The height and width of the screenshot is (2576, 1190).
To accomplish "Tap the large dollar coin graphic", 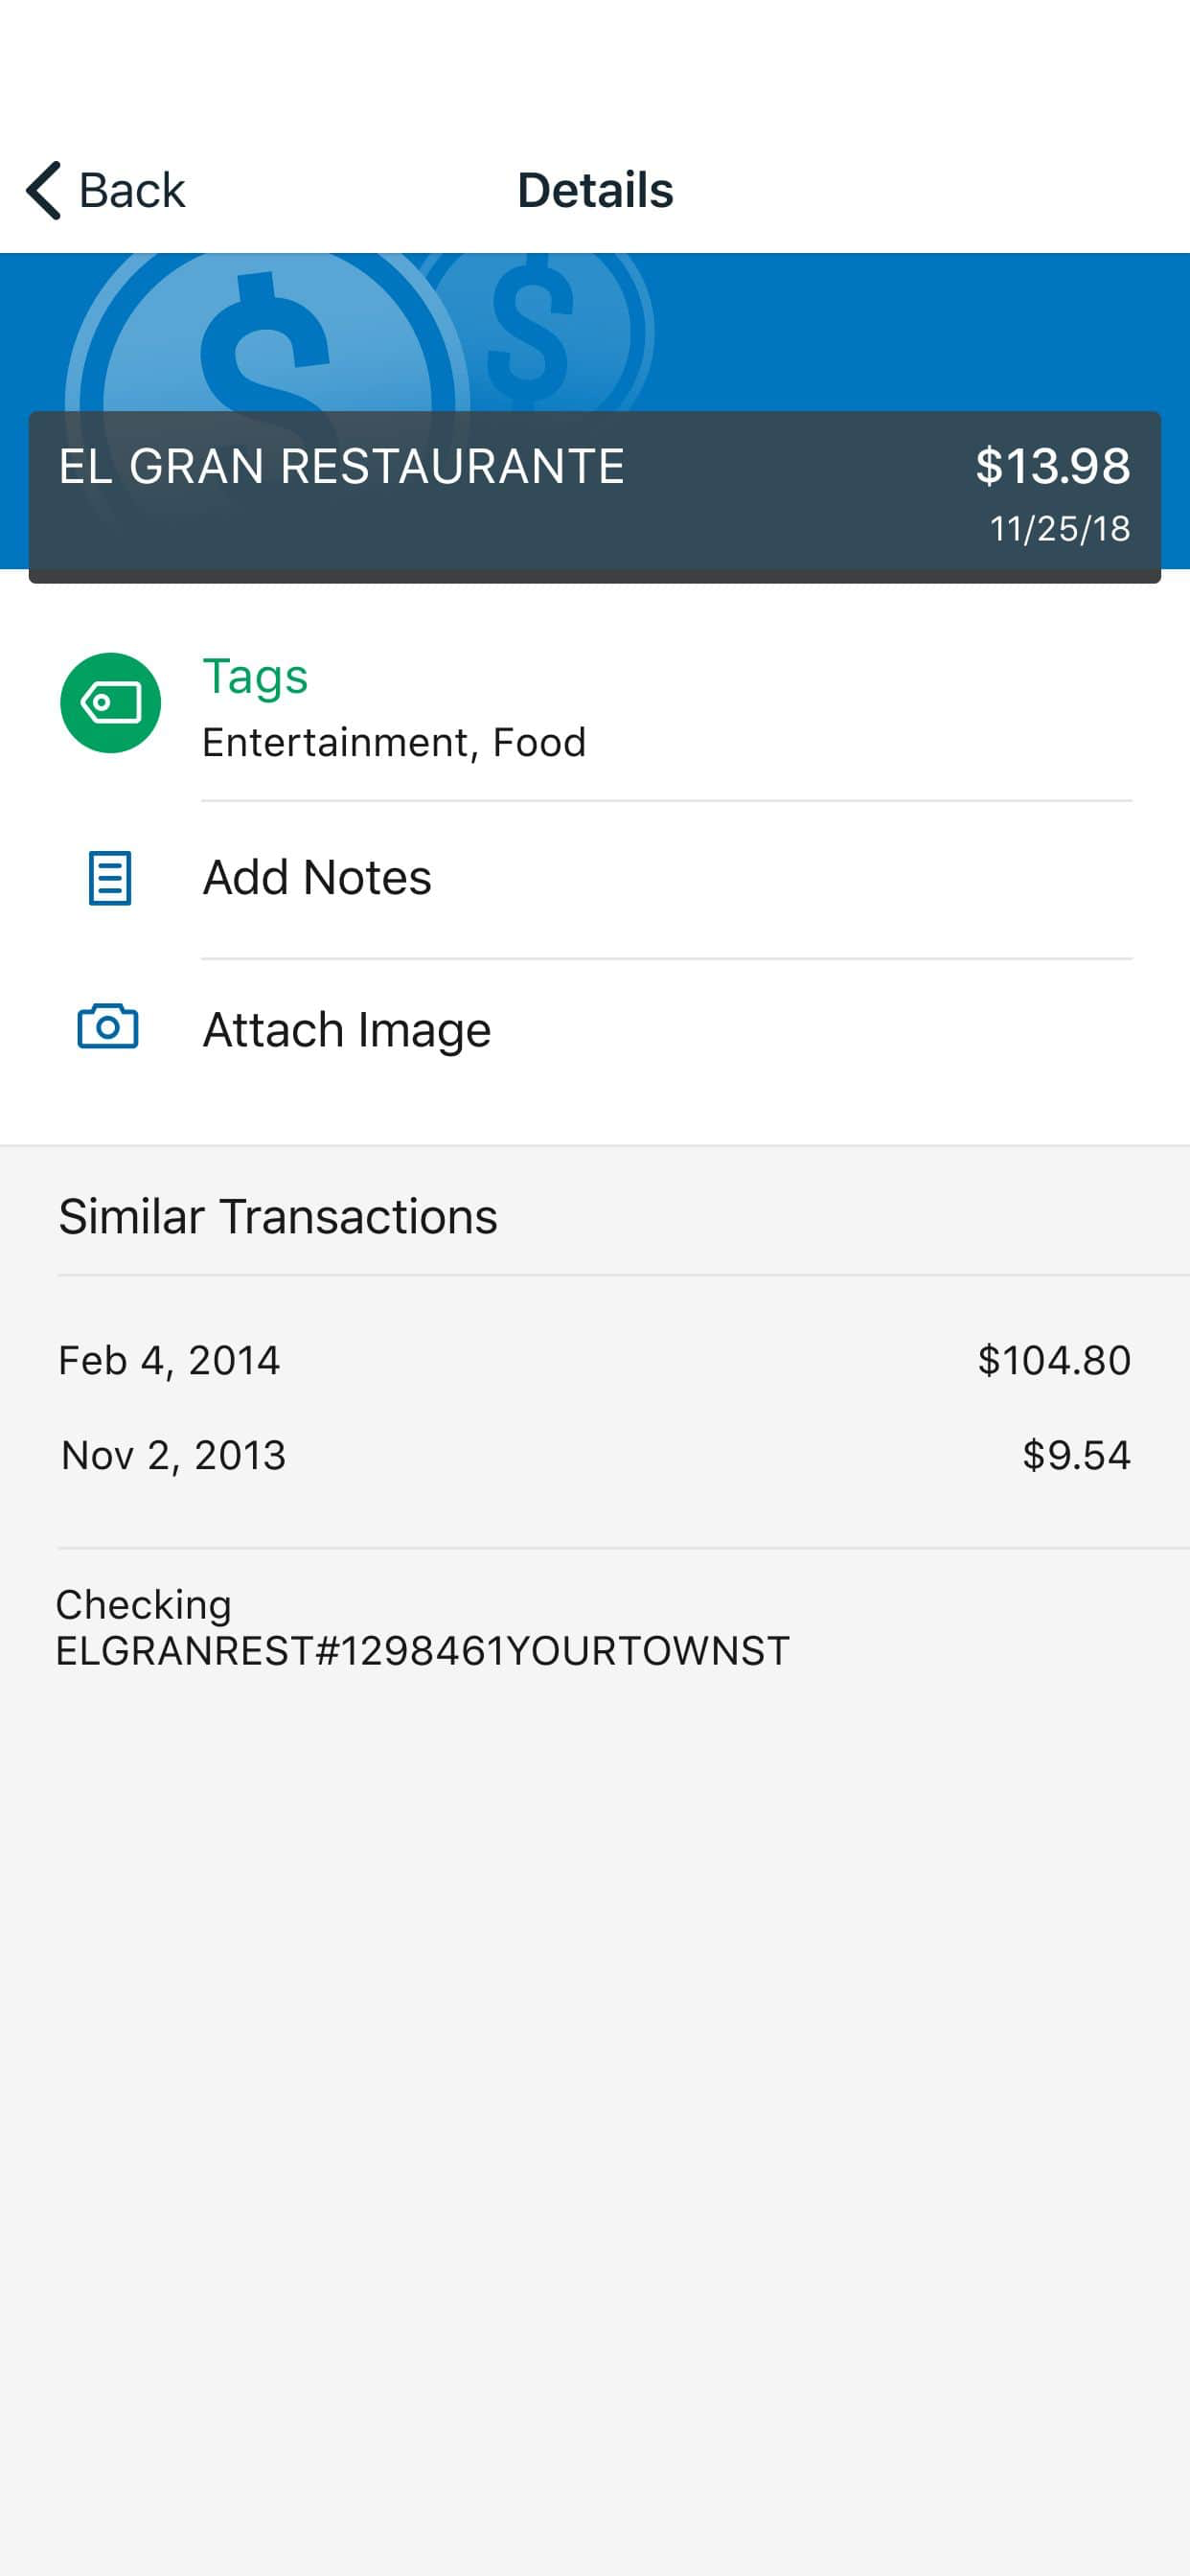I will pos(265,340).
